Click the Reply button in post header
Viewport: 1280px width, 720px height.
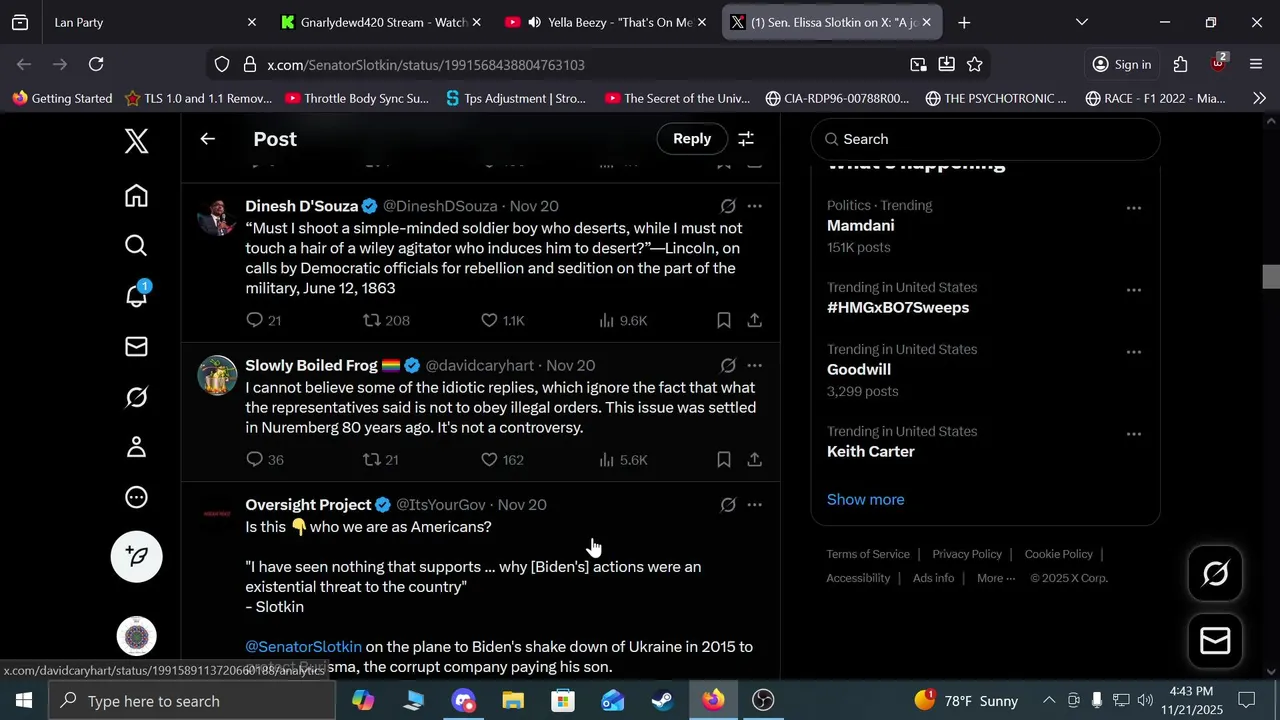point(692,139)
